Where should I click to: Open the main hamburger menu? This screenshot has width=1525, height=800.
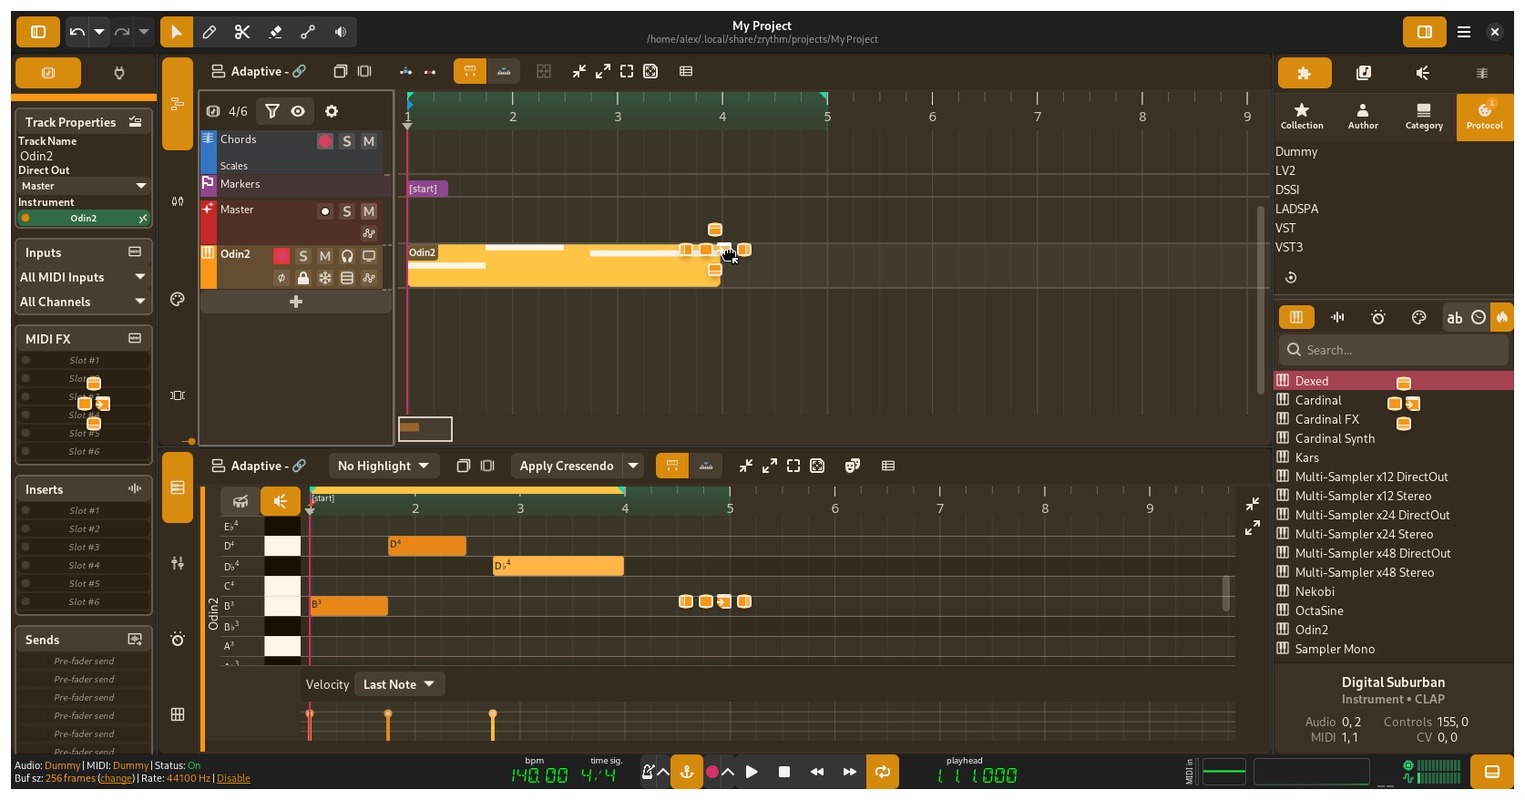coord(1464,32)
